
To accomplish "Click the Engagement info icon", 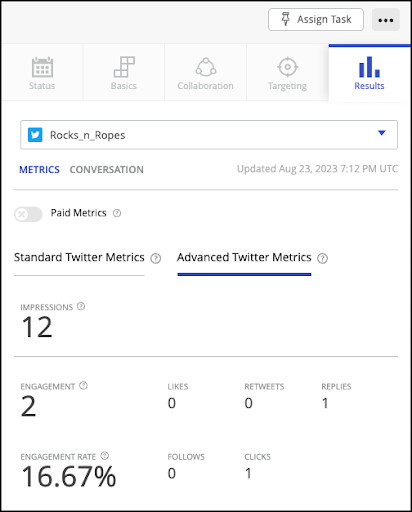I will 83,386.
